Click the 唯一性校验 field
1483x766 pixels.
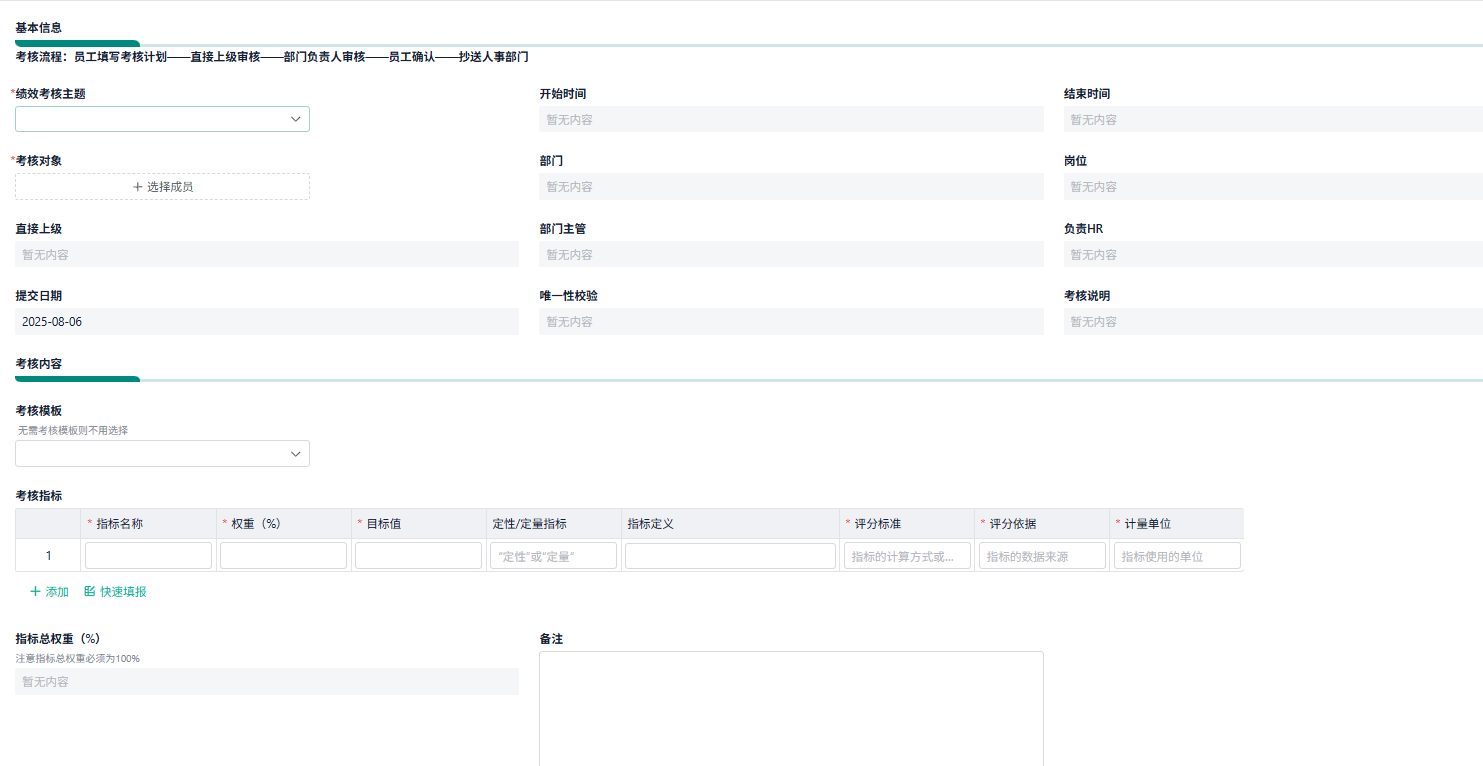791,322
